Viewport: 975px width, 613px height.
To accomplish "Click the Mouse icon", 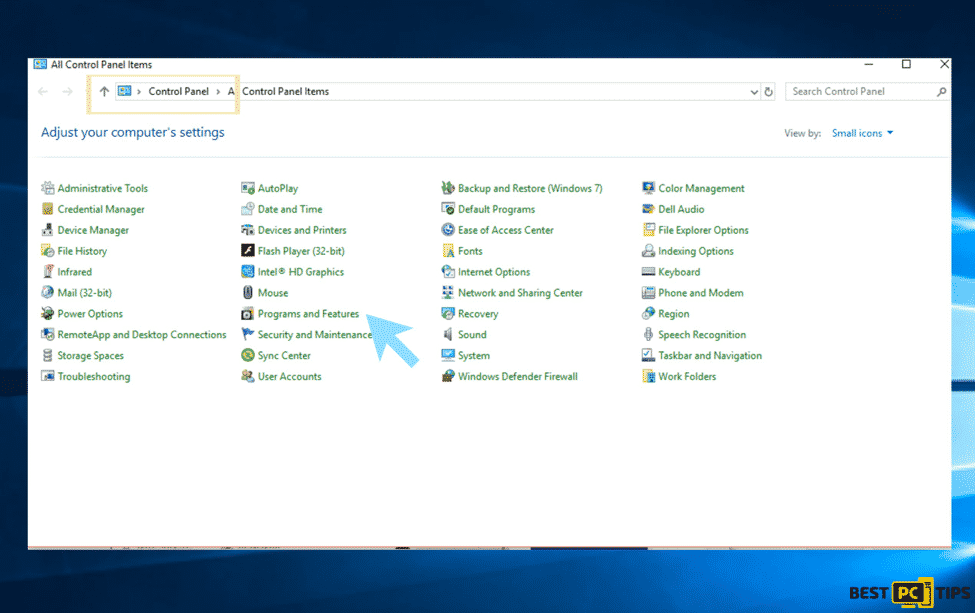I will tap(247, 292).
